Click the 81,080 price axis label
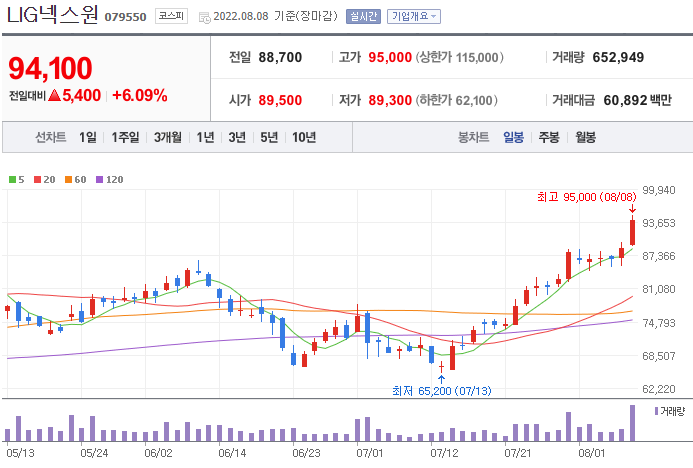This screenshot has height=468, width=693. [x=659, y=289]
